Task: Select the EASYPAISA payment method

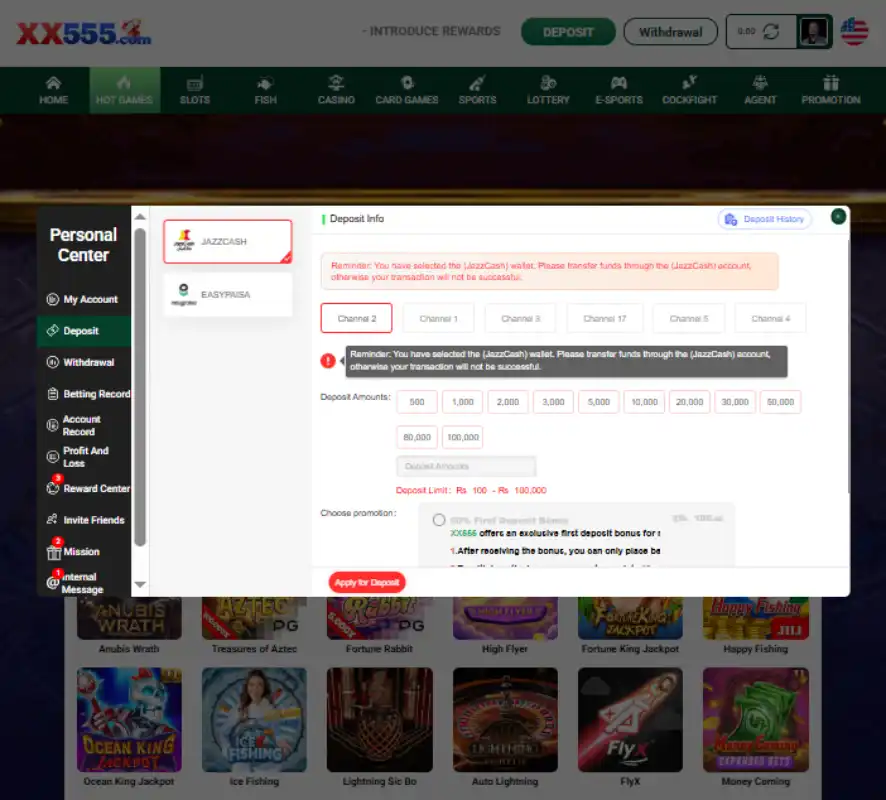Action: click(x=228, y=294)
